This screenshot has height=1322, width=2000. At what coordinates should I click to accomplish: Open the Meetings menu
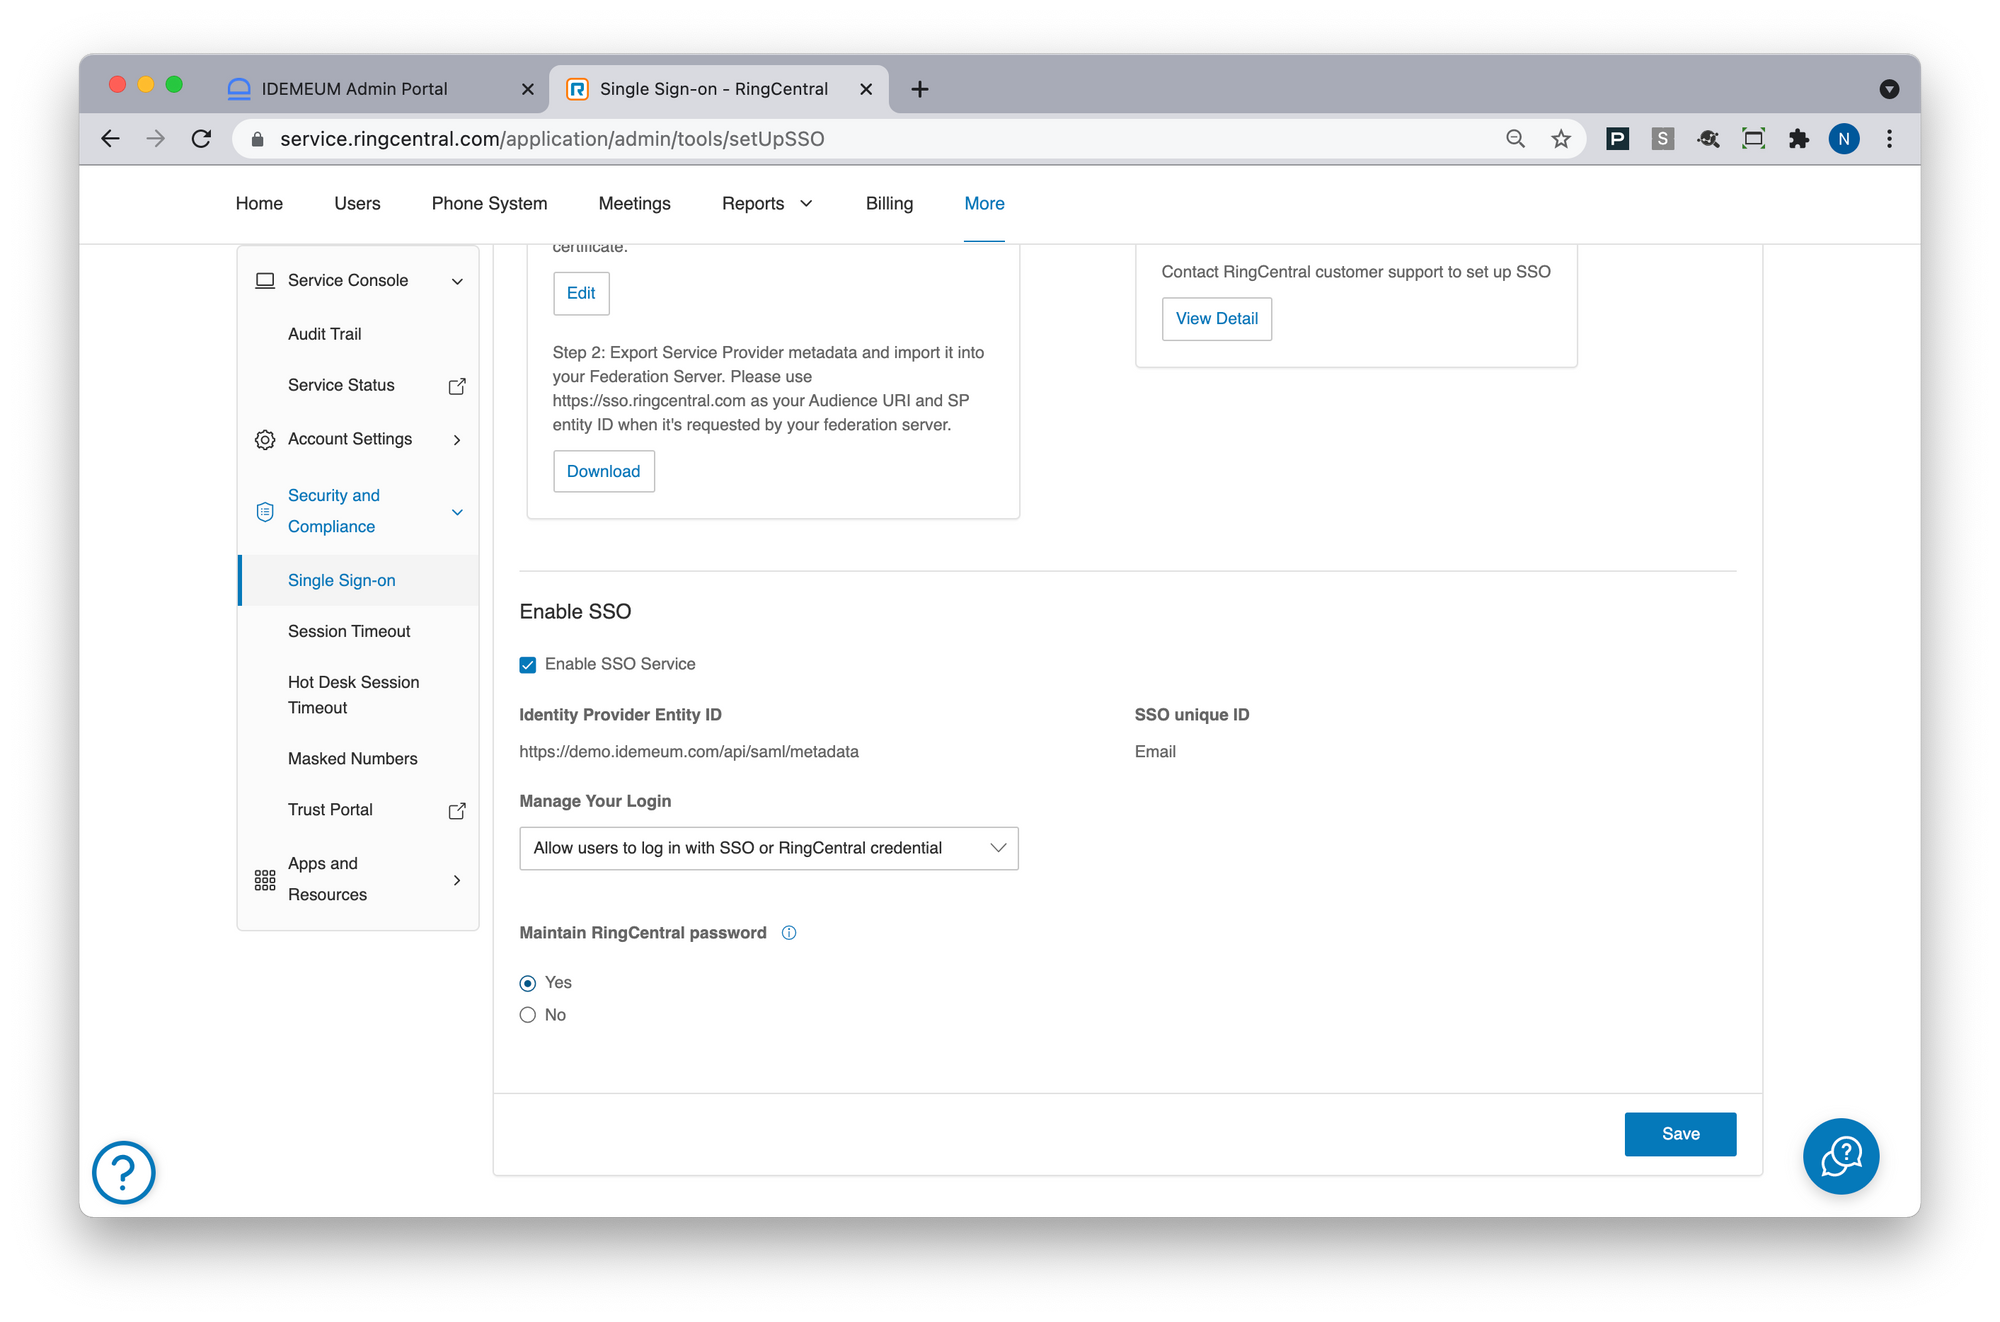coord(634,204)
